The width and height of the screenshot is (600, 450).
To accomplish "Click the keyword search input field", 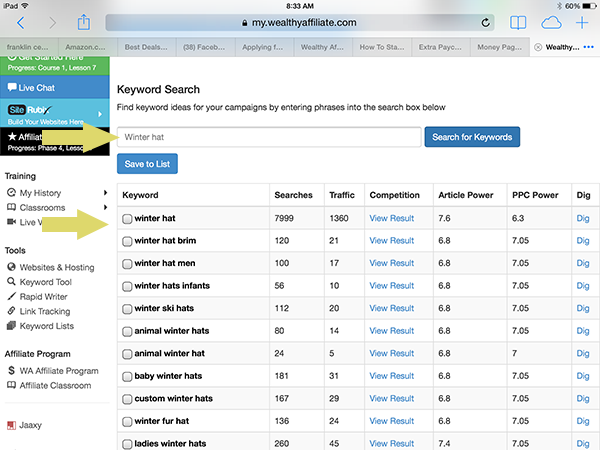I will coord(269,137).
